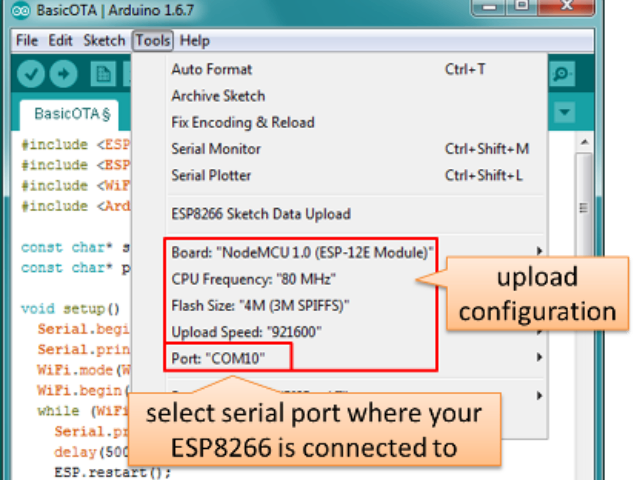
Task: Maximize the Arduino window
Action: click(x=521, y=7)
